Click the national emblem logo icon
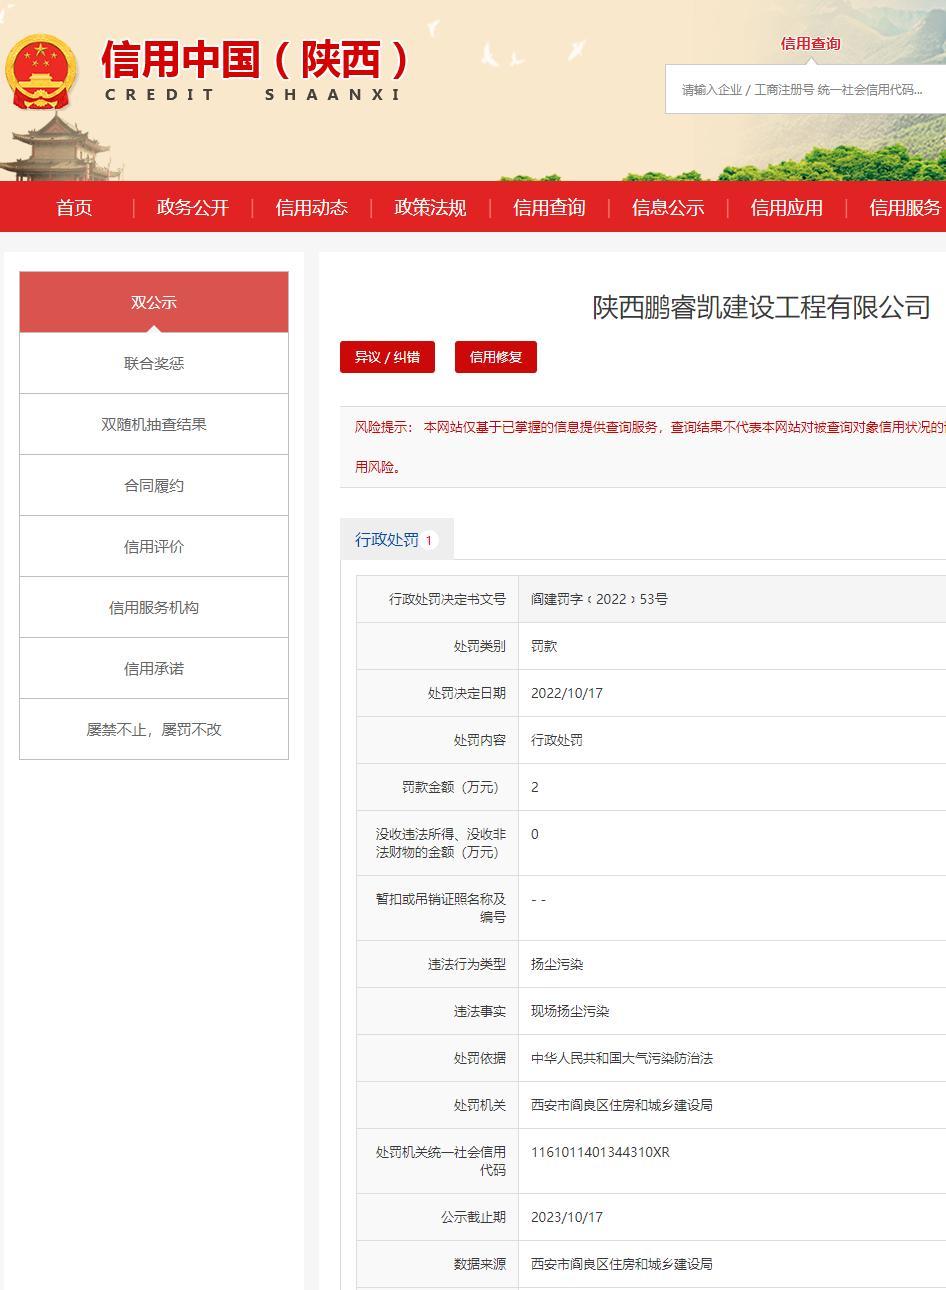This screenshot has width=946, height=1290. [41, 72]
